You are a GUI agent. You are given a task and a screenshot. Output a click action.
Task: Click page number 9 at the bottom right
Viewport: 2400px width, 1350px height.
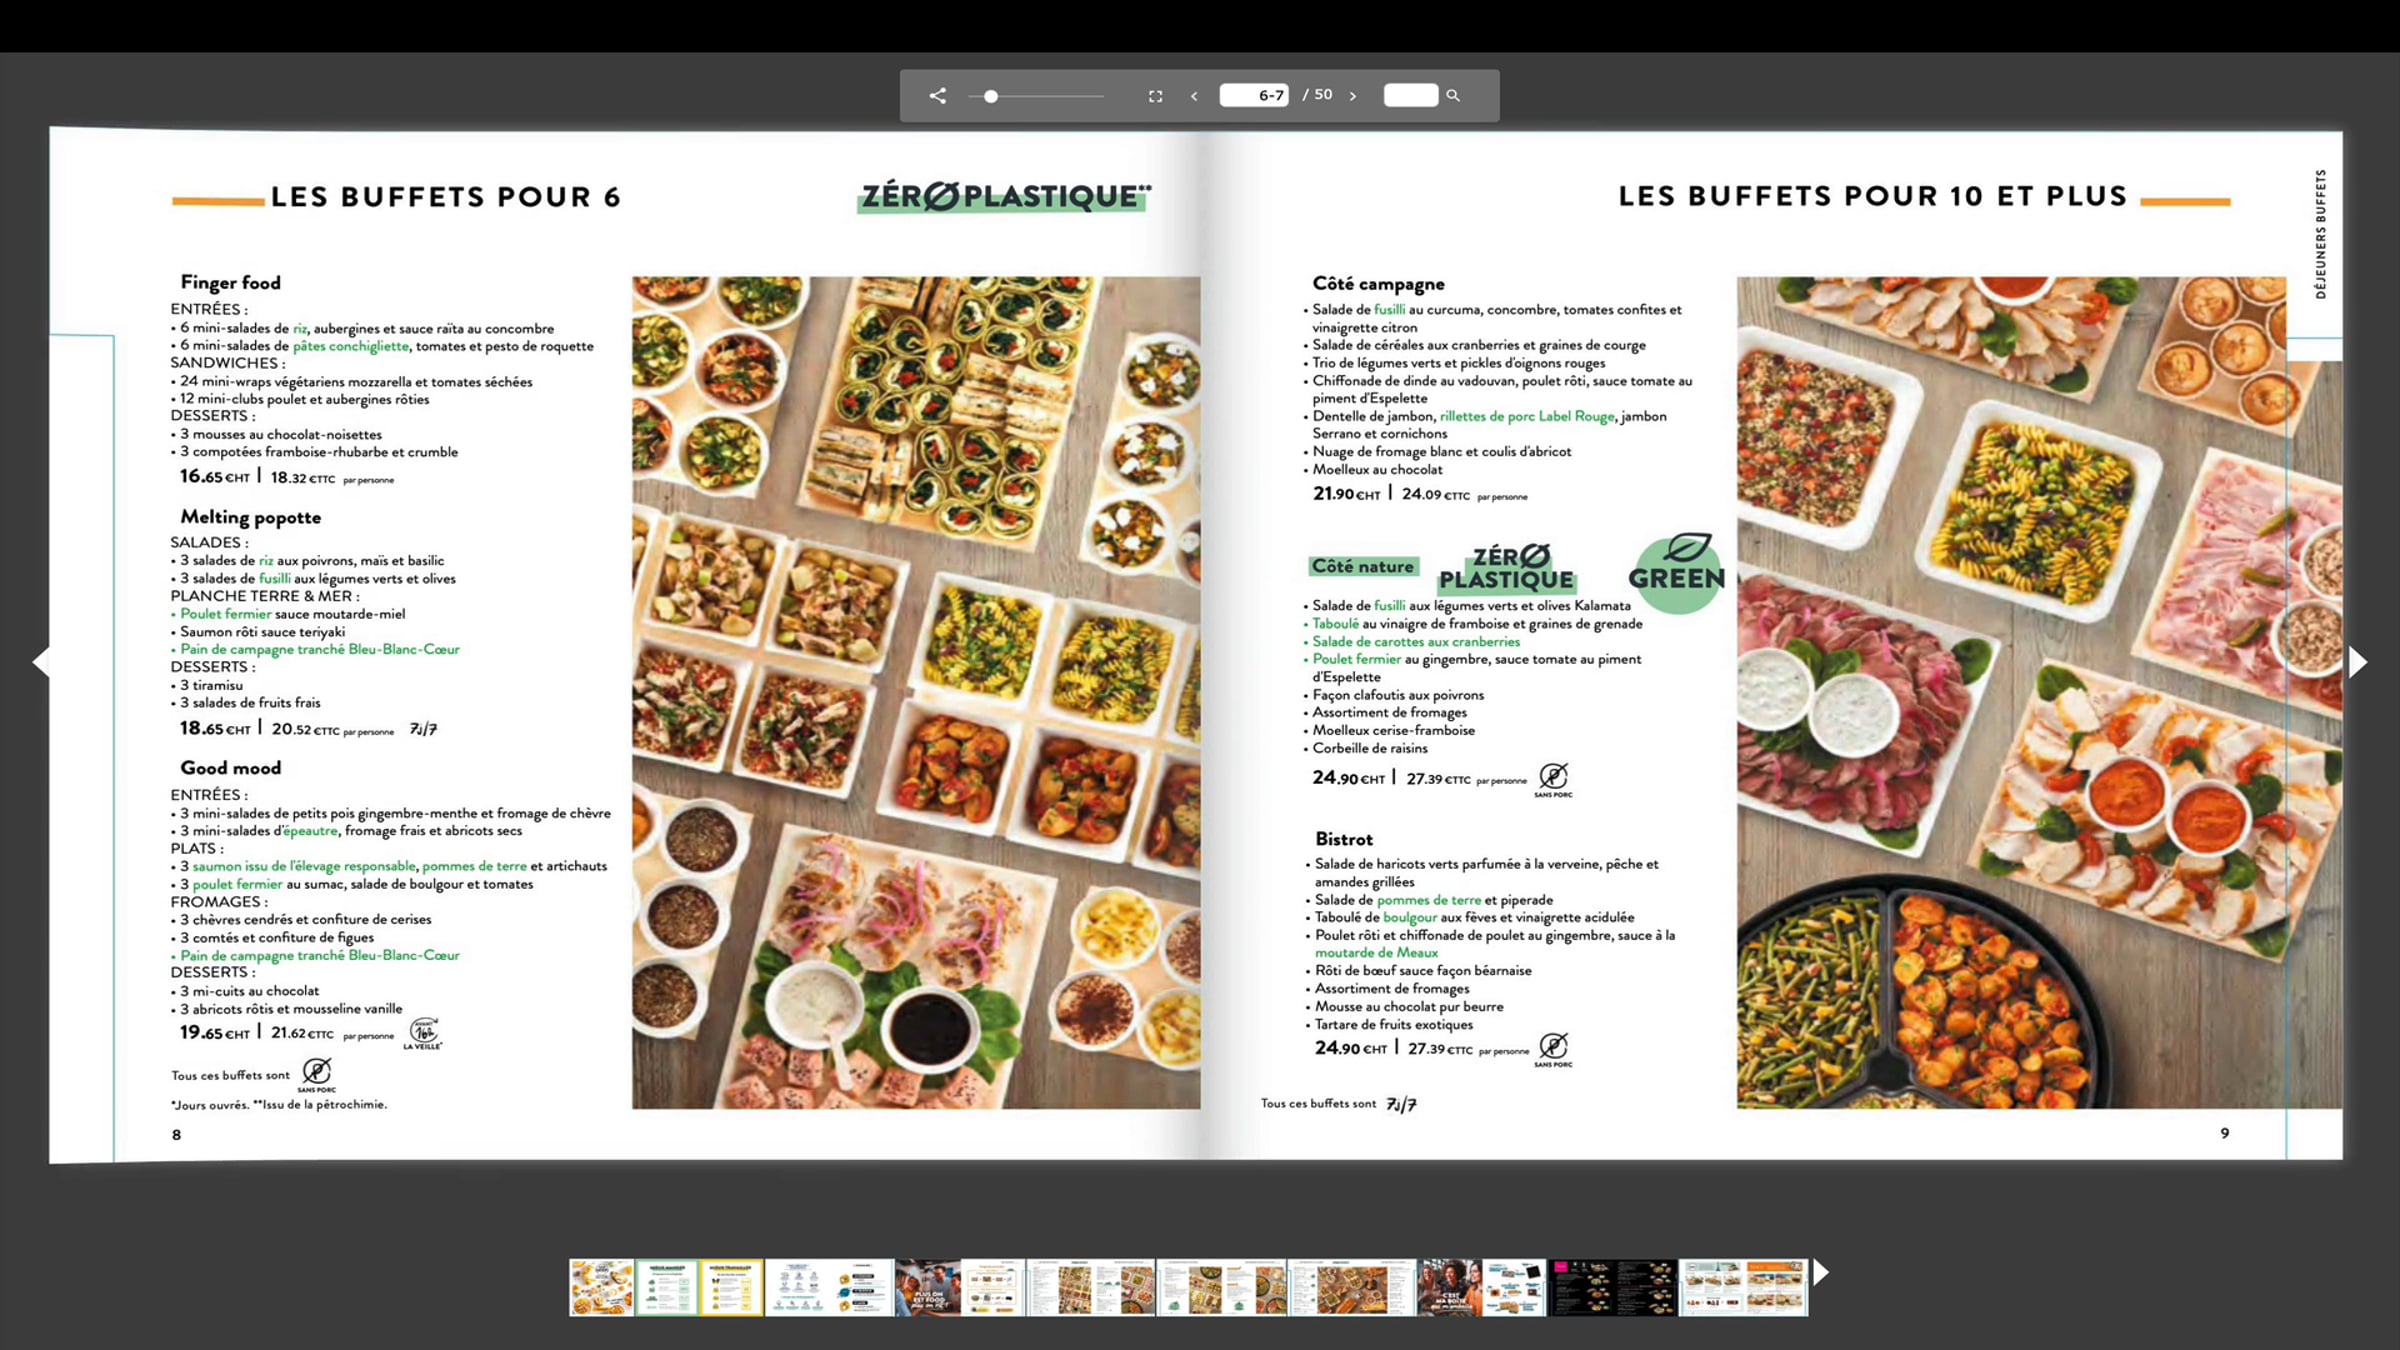pyautogui.click(x=2225, y=1133)
